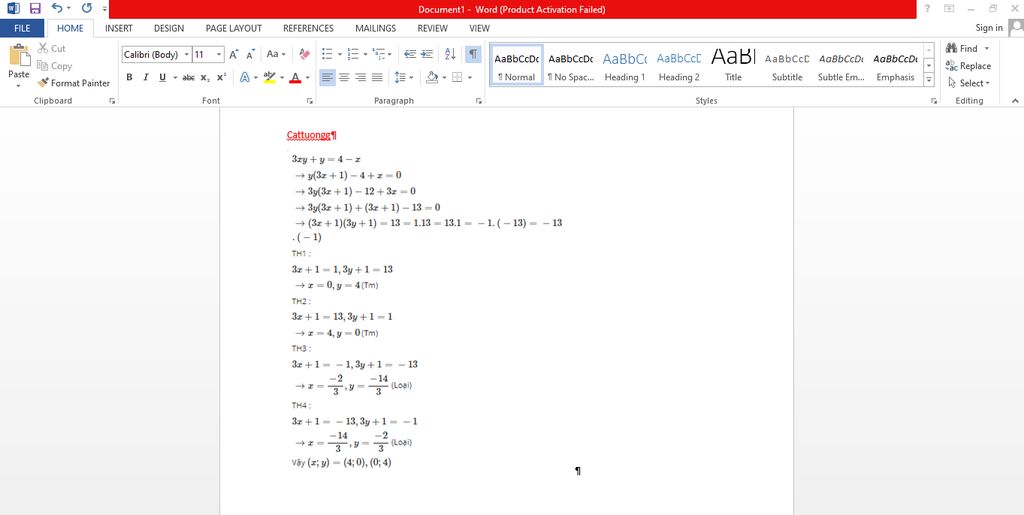Apply subscript x₂ formatting
The image size is (1024, 515).
point(205,78)
